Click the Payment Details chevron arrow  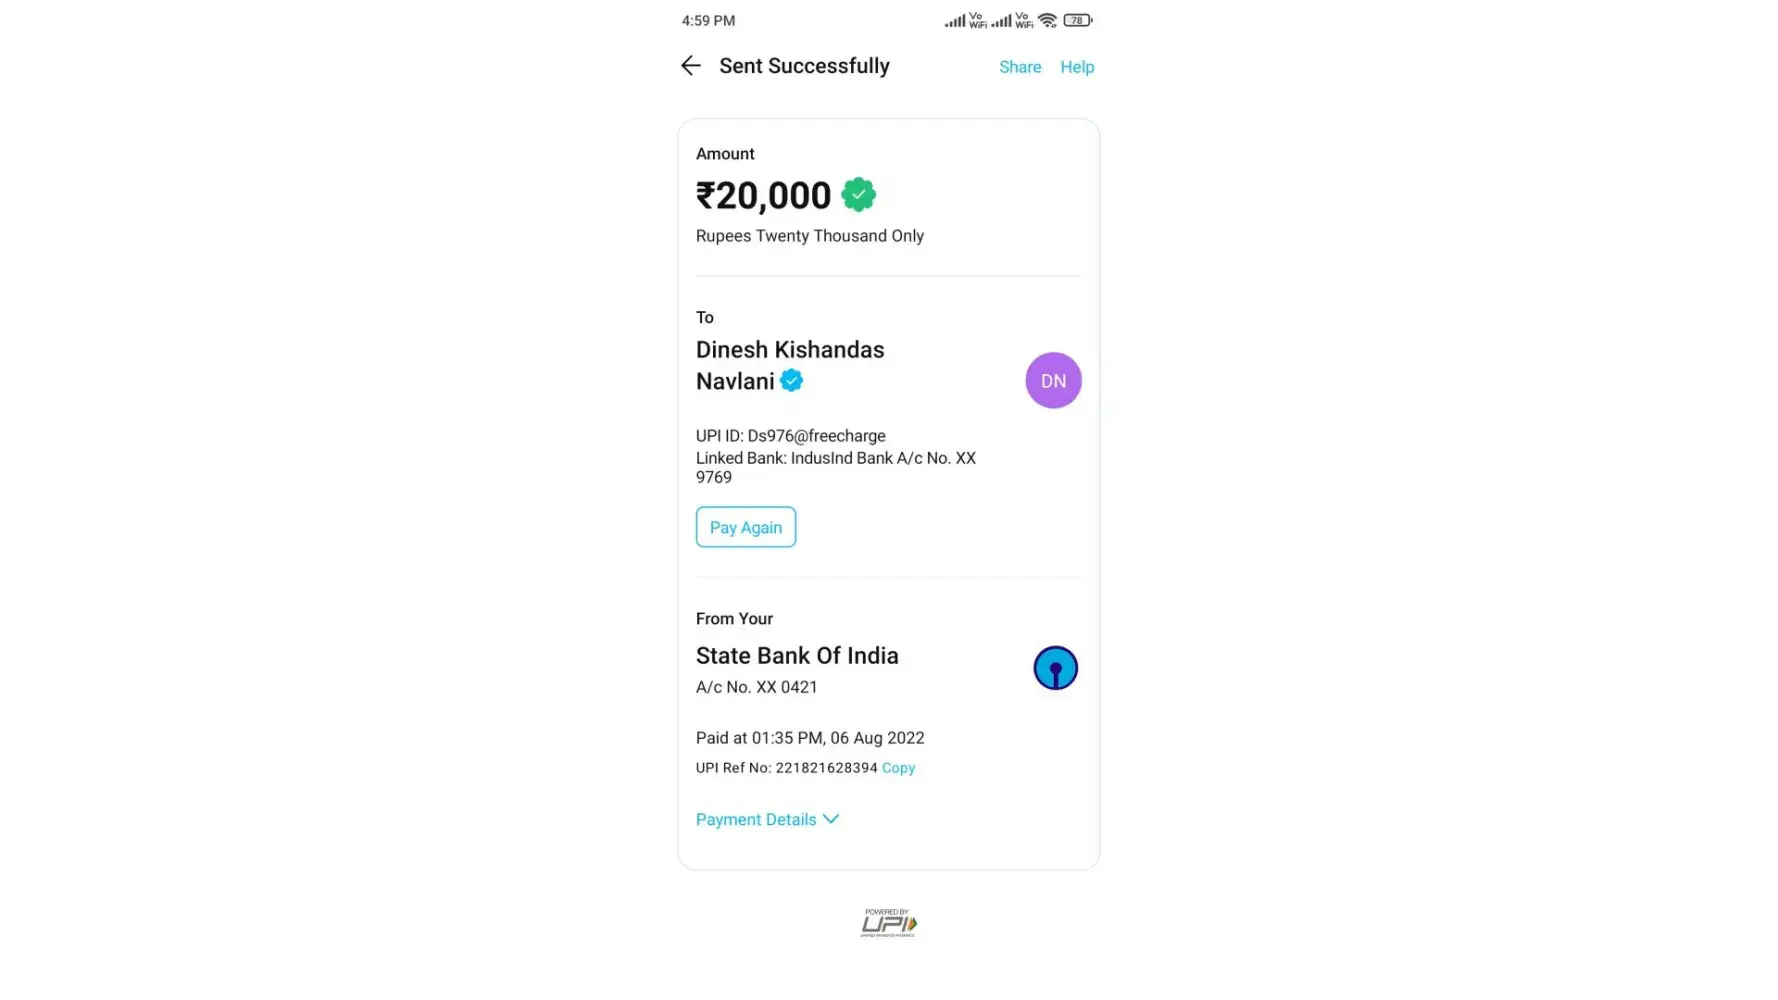click(x=831, y=819)
